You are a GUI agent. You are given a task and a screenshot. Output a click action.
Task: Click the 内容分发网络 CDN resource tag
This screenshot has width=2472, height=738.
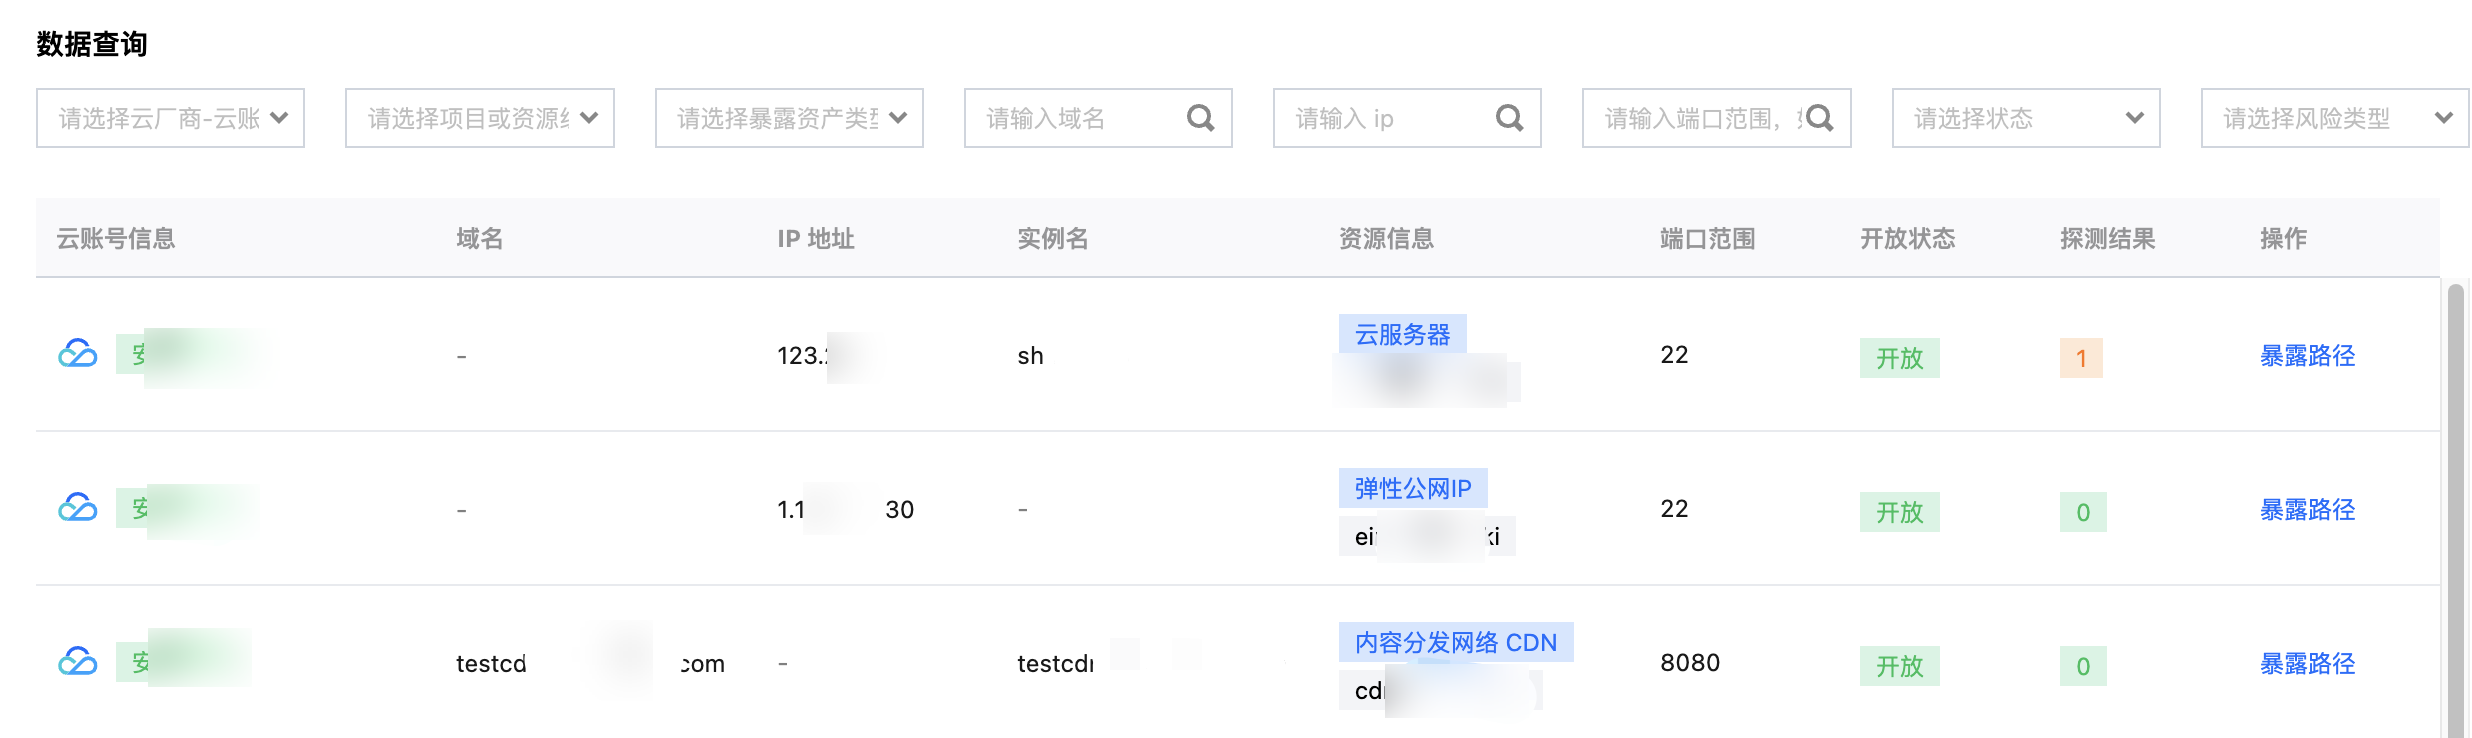click(x=1455, y=642)
